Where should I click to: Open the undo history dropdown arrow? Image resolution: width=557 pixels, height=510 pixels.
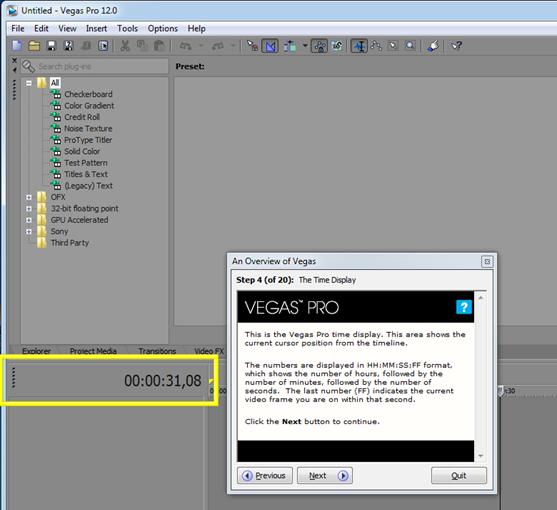coord(201,46)
